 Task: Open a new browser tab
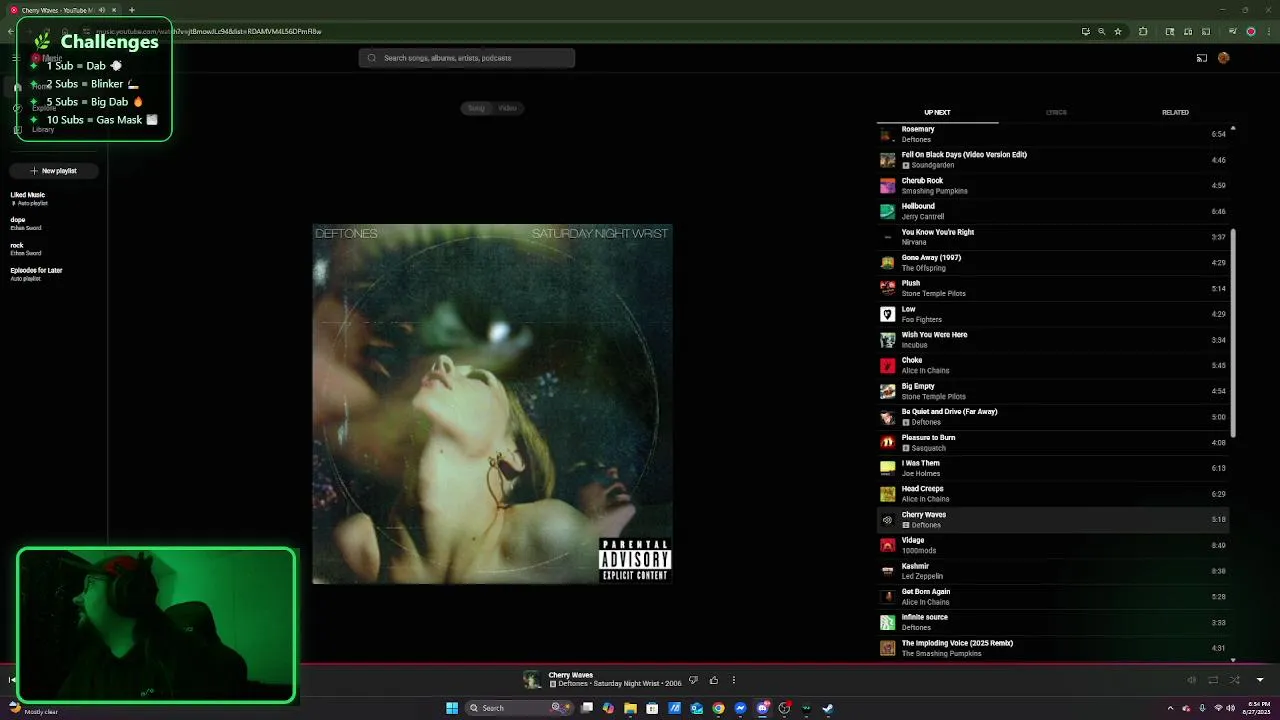coord(131,10)
